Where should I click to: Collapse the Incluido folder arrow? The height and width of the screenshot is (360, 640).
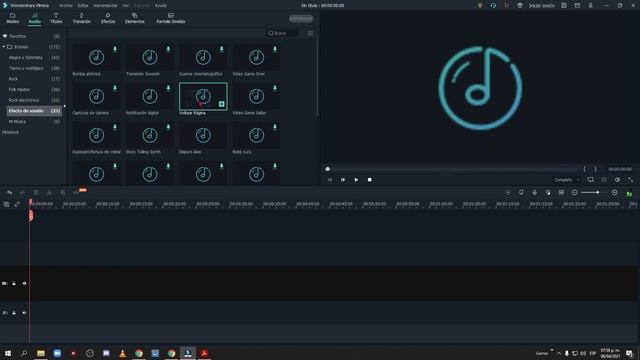click(4, 47)
